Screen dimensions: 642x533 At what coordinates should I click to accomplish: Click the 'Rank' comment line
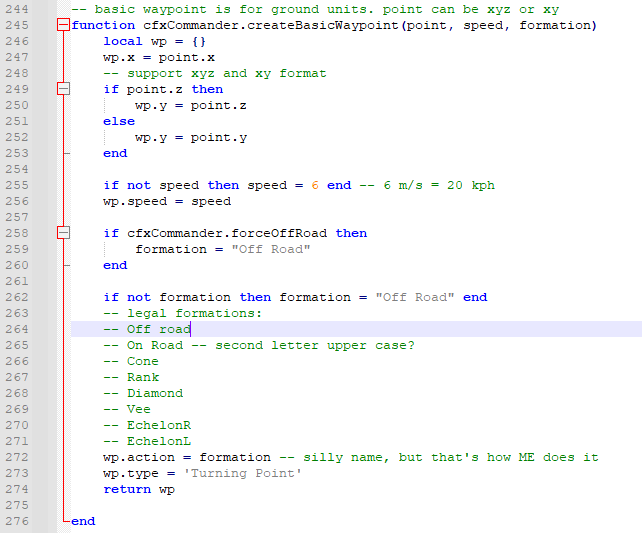click(x=131, y=377)
